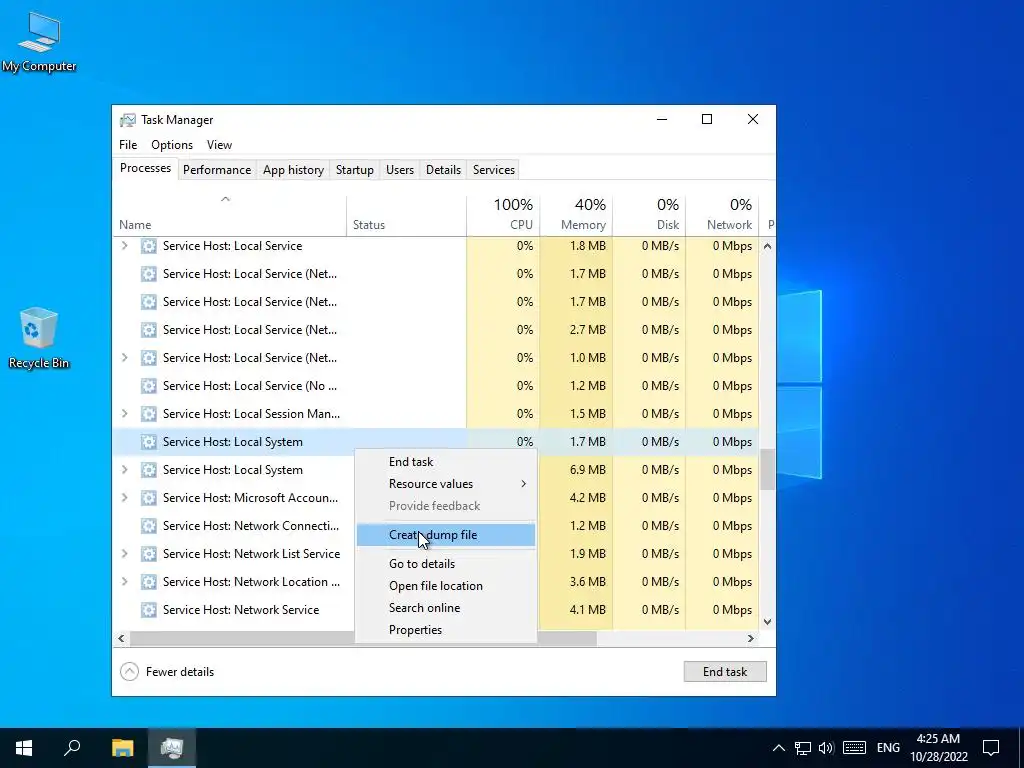This screenshot has width=1024, height=768.
Task: Sort by the Status column header
Action: 406,216
